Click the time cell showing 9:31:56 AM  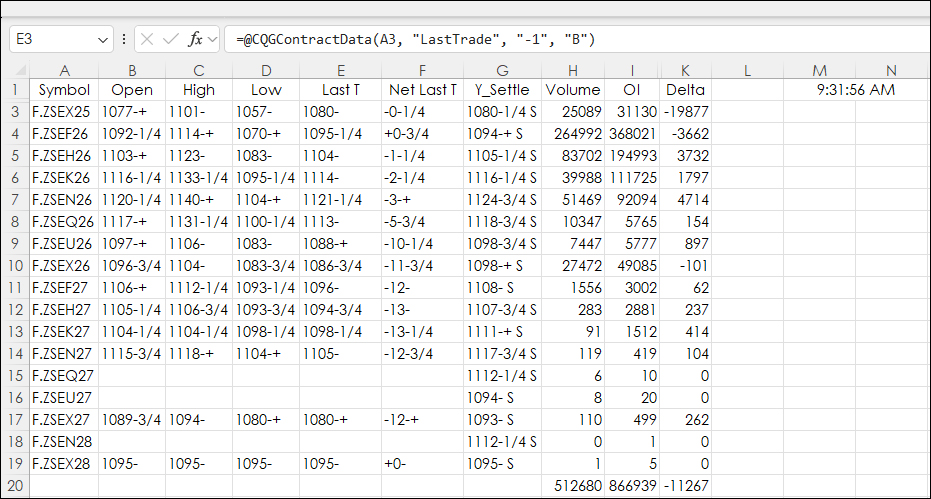point(855,90)
